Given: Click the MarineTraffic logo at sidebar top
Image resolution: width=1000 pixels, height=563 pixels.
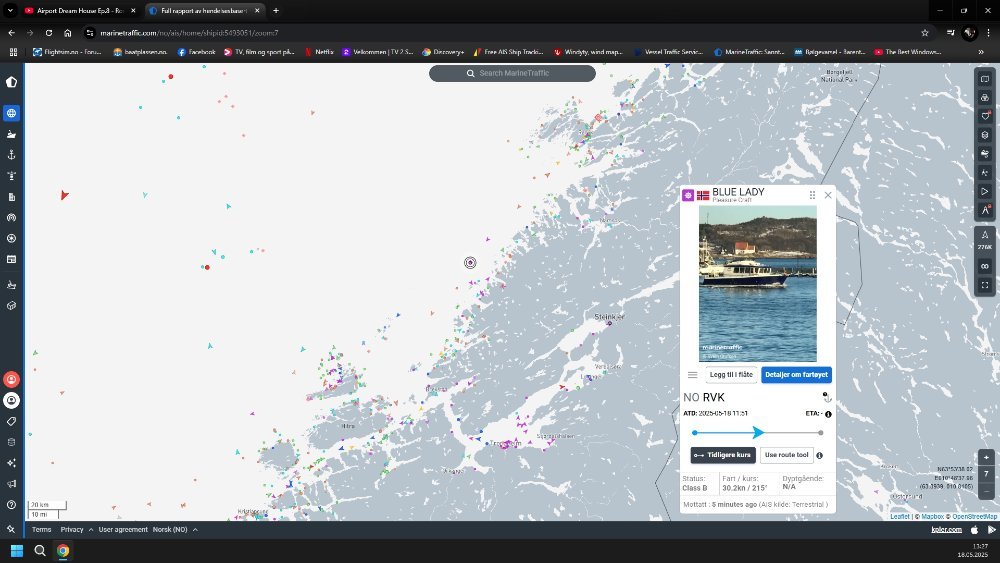Looking at the screenshot, I should click(11, 82).
